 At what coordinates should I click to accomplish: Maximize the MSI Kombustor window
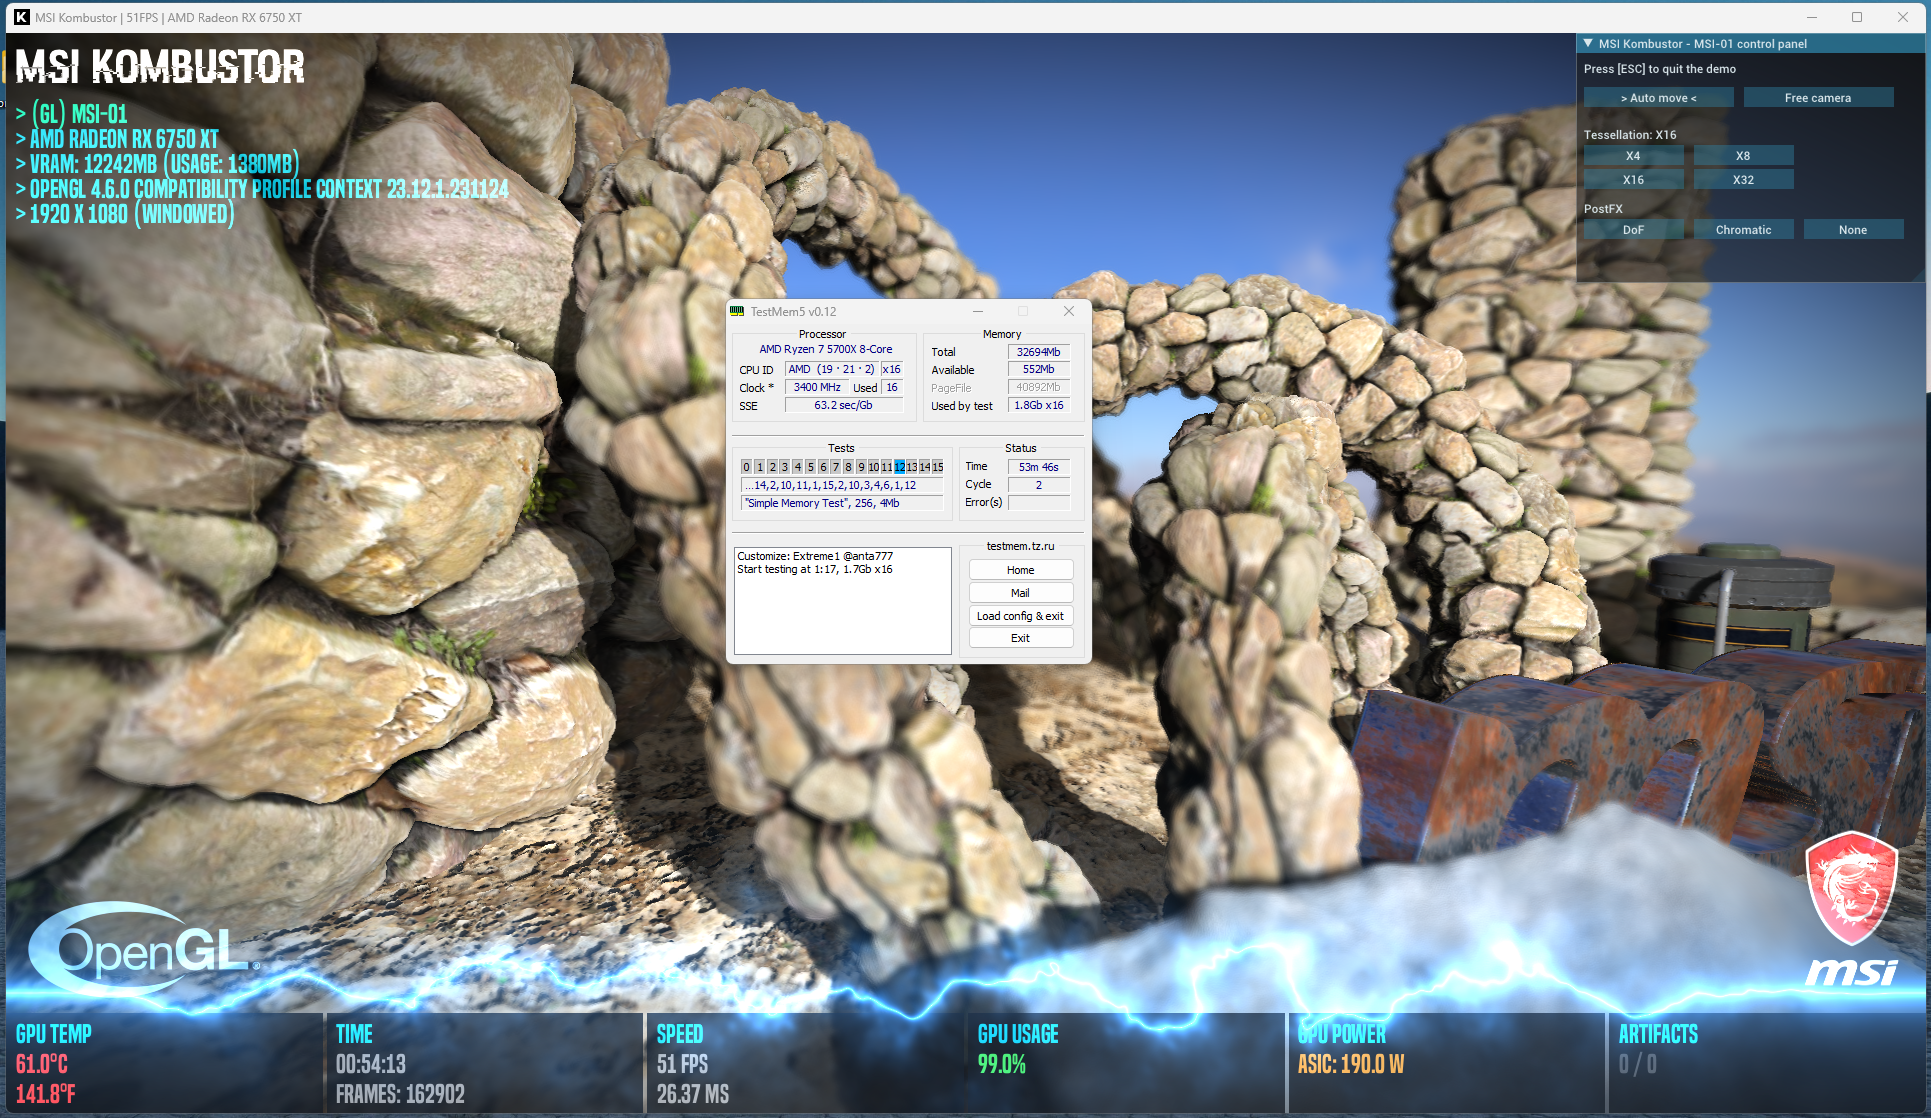click(x=1857, y=17)
